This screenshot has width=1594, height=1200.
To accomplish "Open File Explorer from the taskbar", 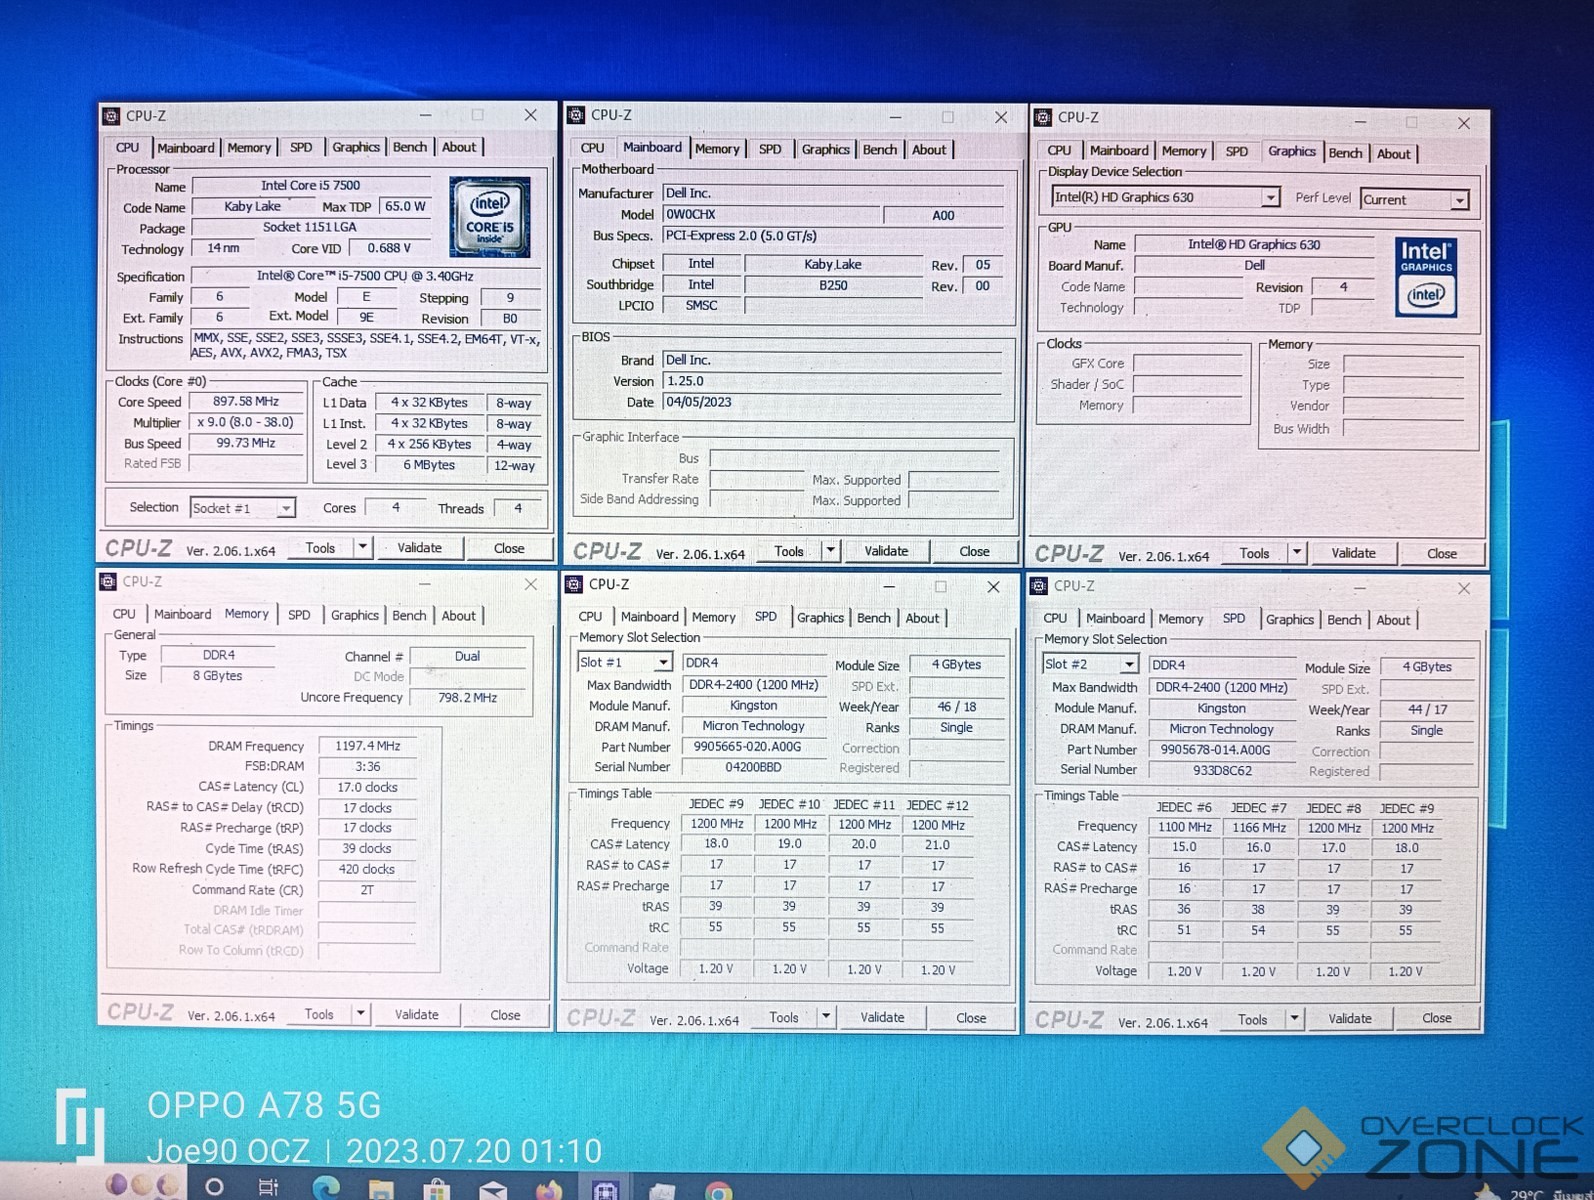I will click(381, 1189).
